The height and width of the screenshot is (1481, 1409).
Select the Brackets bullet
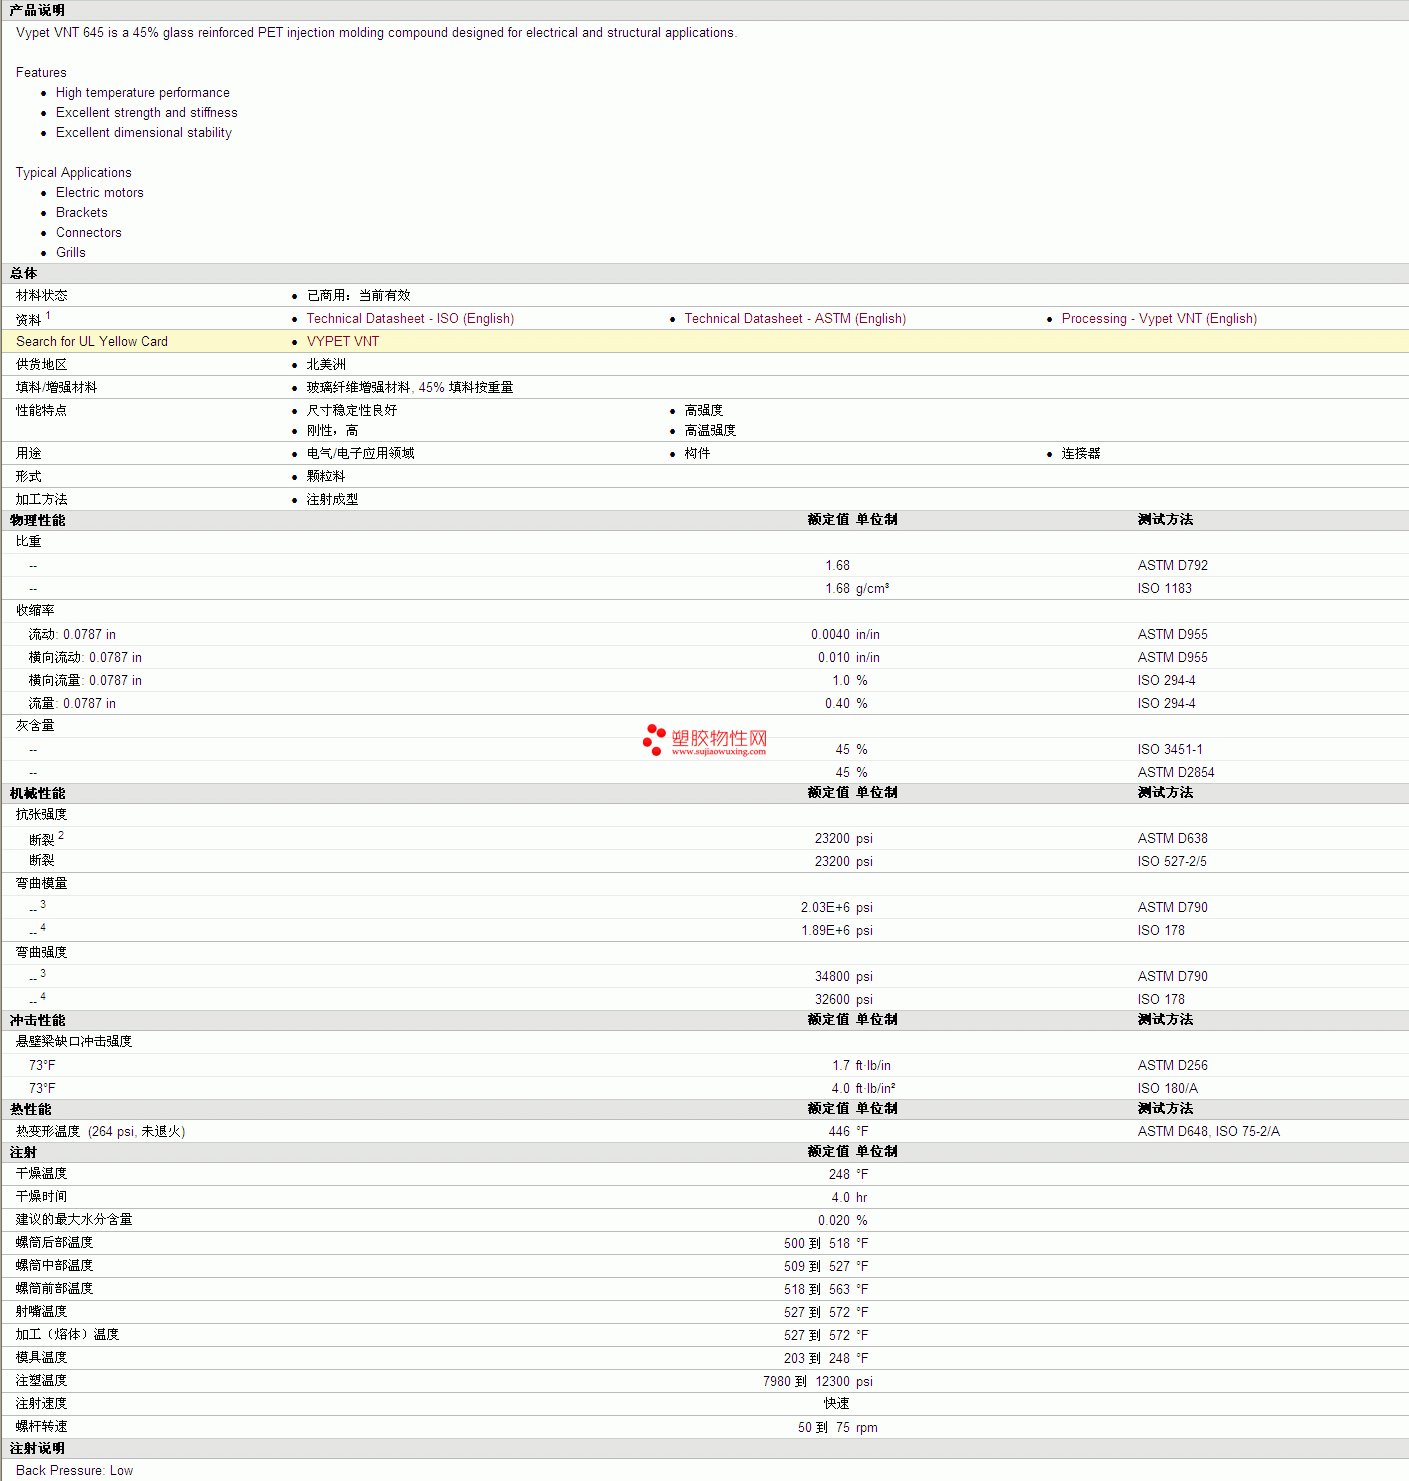click(x=82, y=213)
